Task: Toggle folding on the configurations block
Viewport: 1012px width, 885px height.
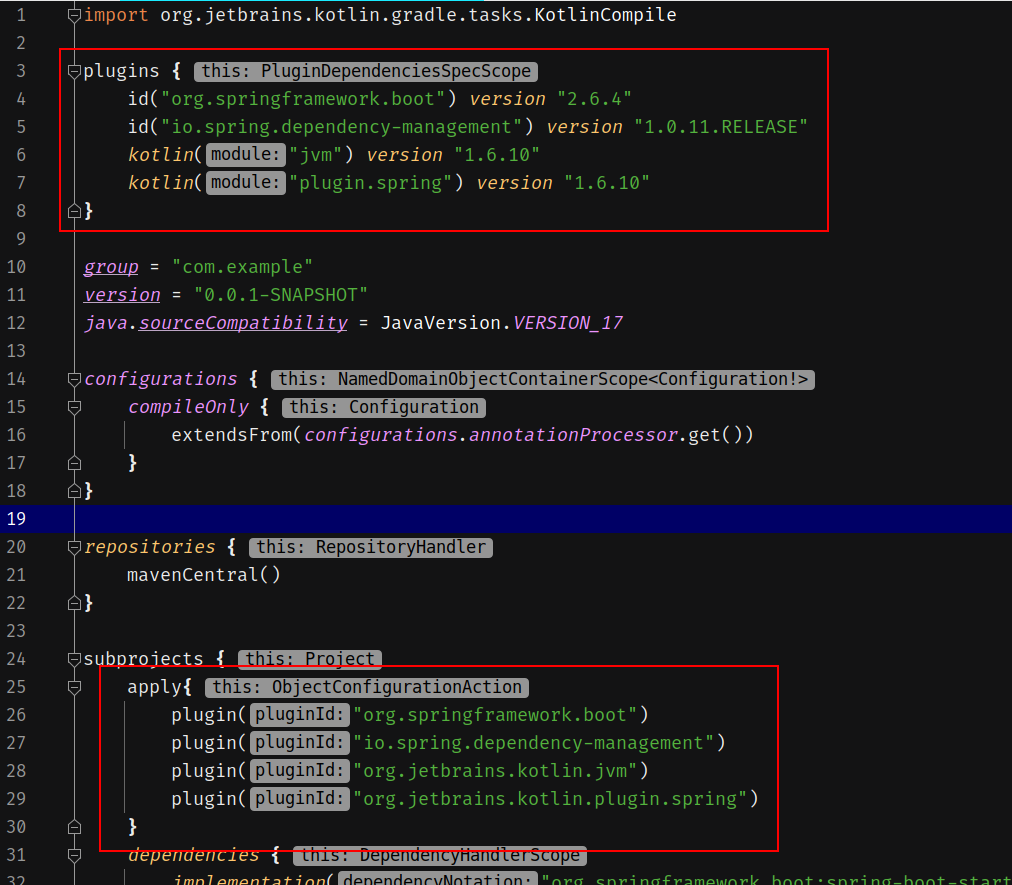Action: point(73,379)
